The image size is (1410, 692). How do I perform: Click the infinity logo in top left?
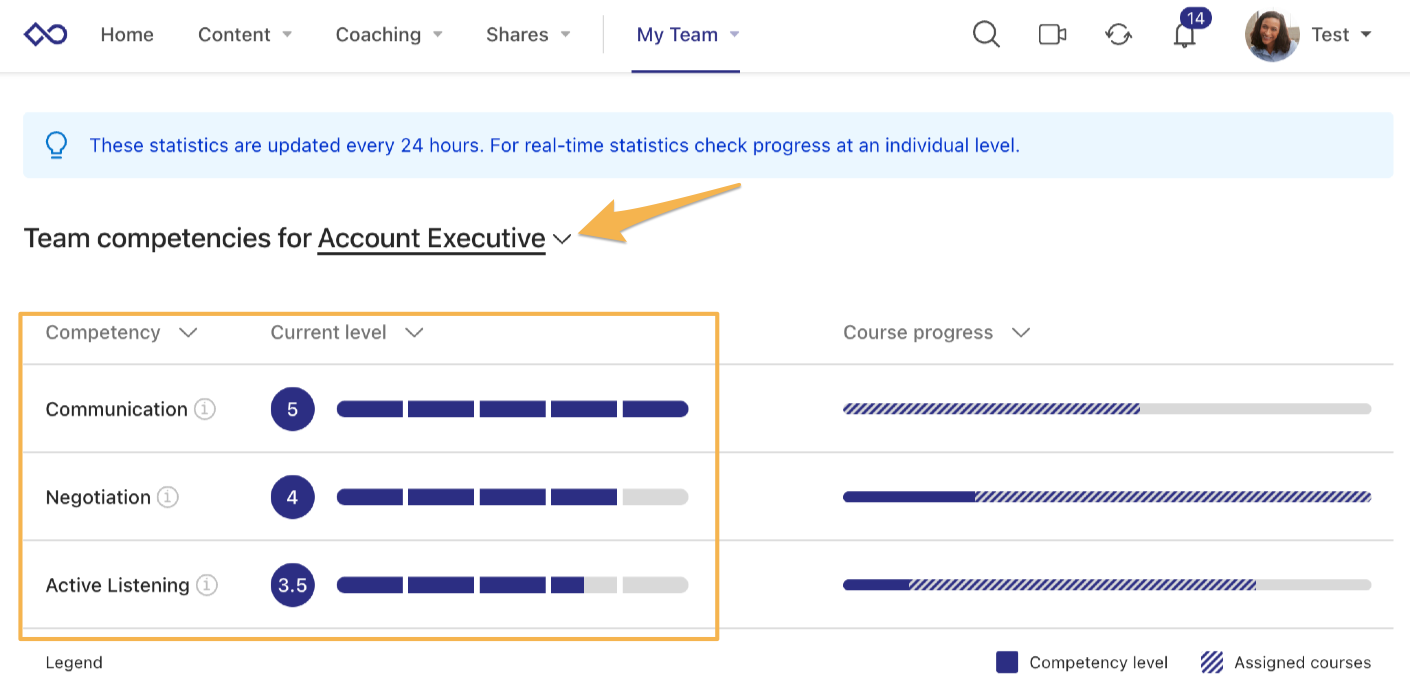coord(45,32)
